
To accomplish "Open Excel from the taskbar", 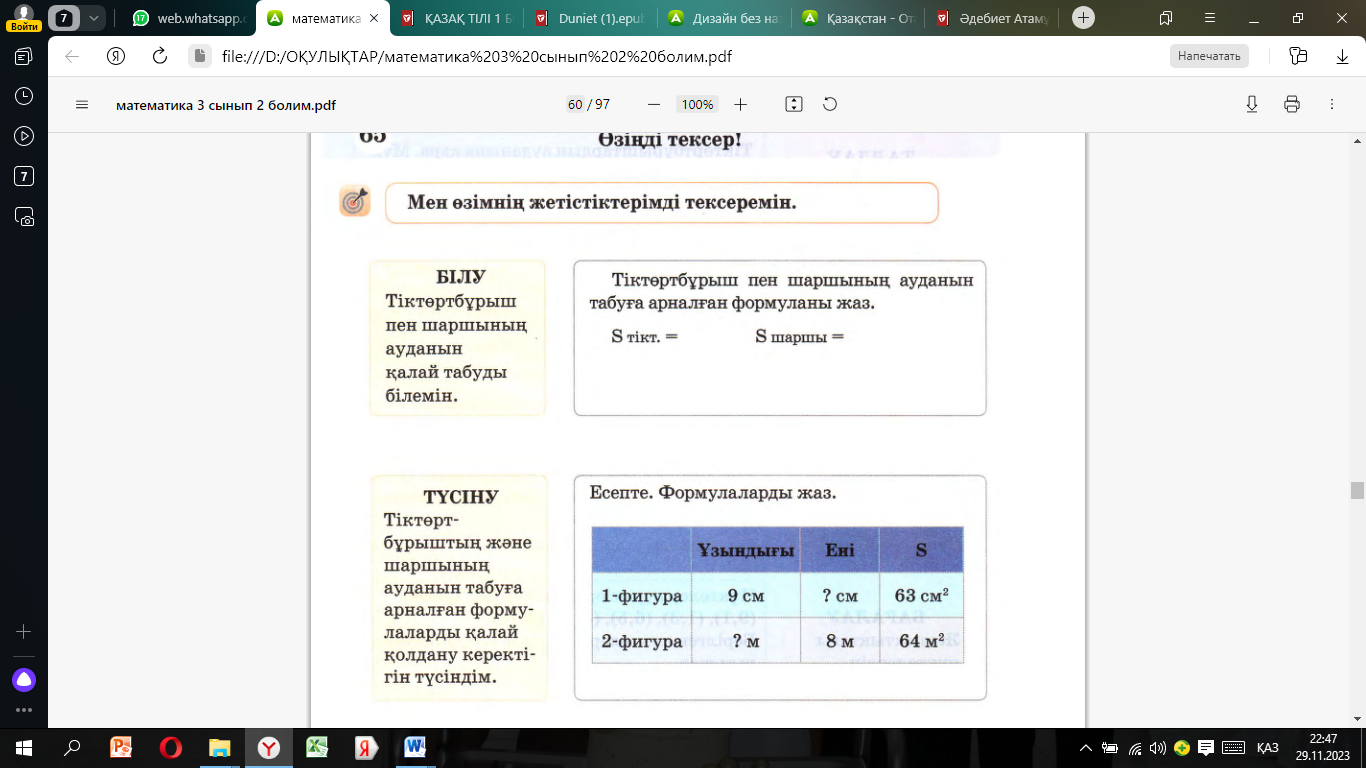I will [316, 747].
